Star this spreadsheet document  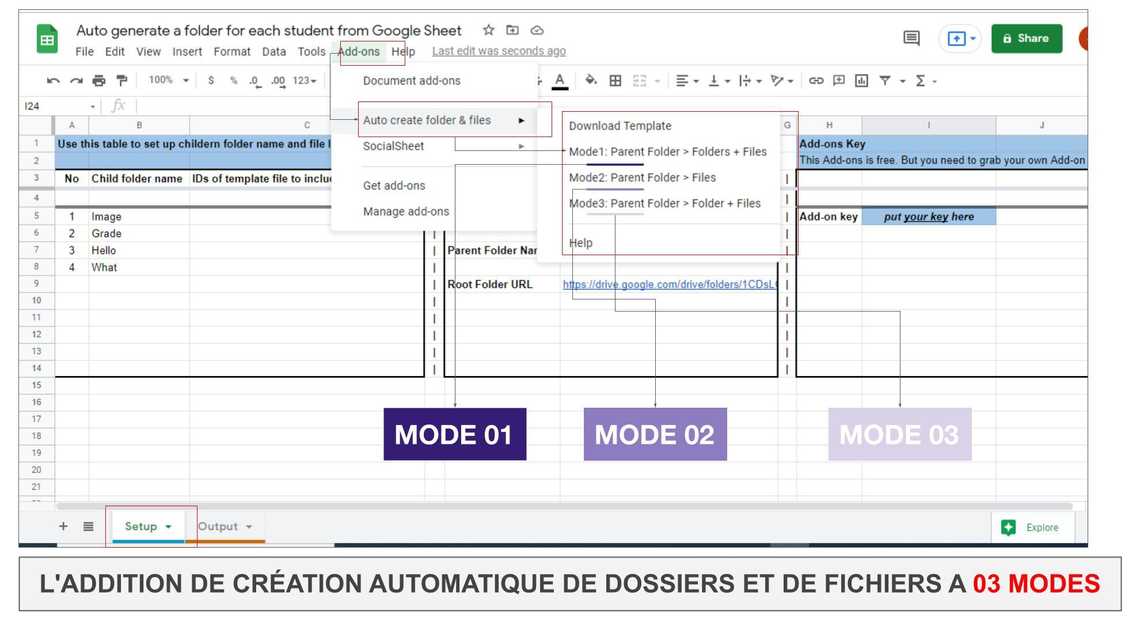click(489, 30)
